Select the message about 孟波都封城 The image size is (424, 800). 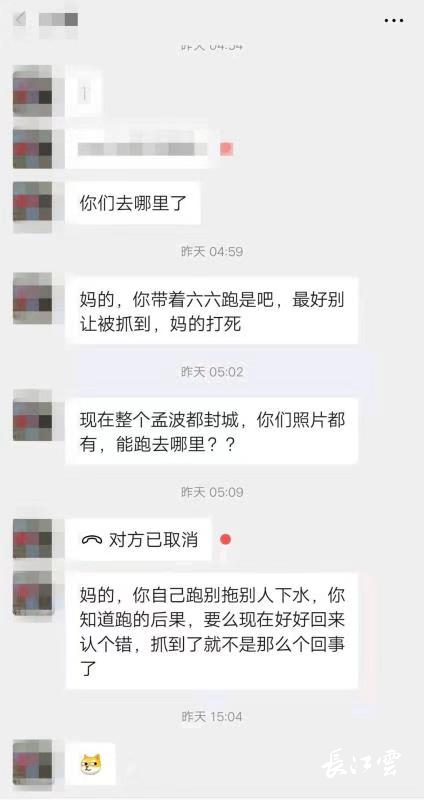[x=212, y=432]
